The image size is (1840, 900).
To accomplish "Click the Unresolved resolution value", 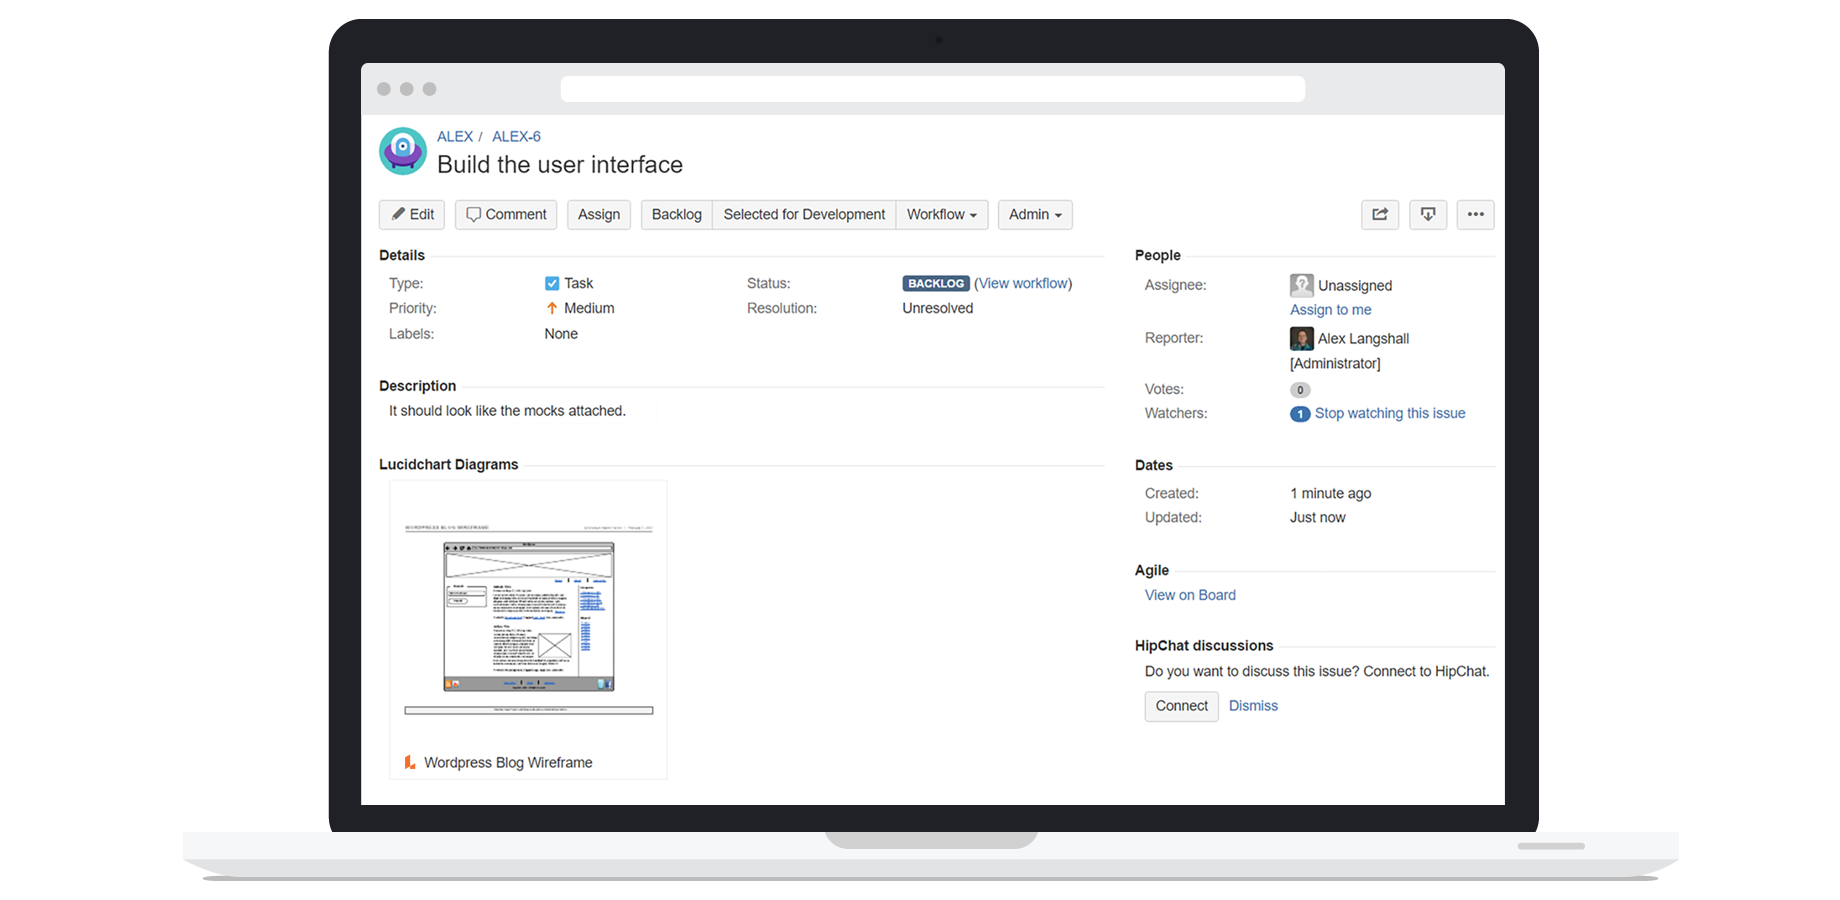I will tap(938, 308).
